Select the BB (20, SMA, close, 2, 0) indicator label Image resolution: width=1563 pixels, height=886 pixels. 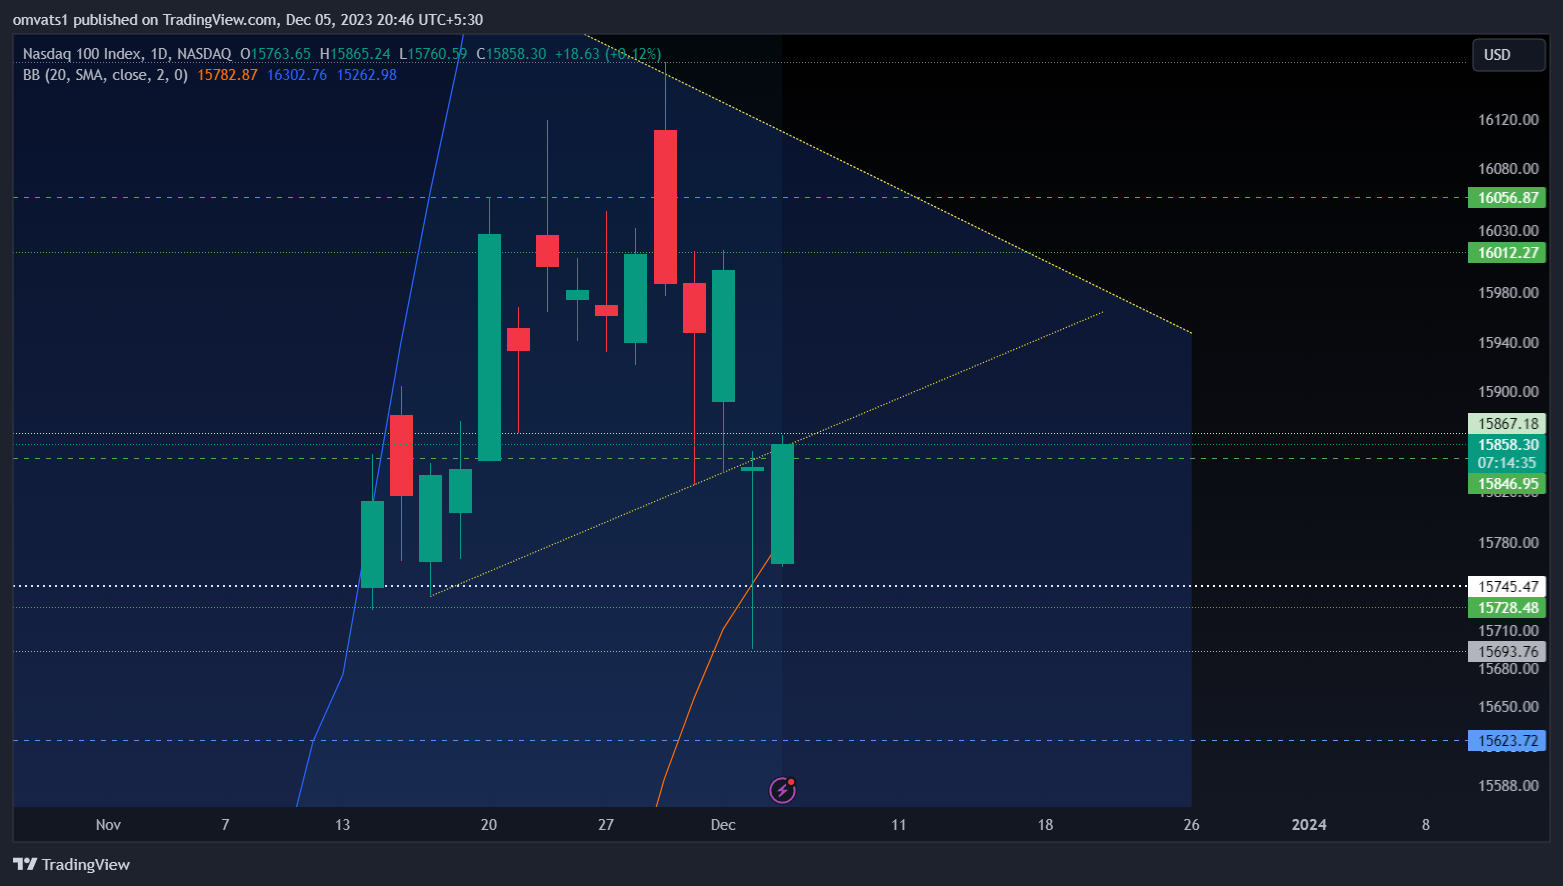click(x=105, y=75)
